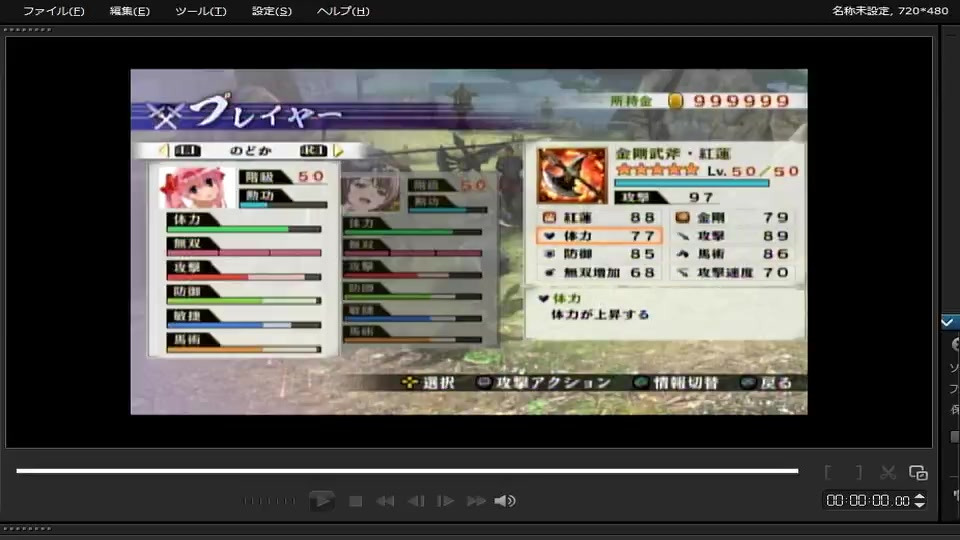Open the ツール(T) menu
The height and width of the screenshot is (540, 960).
pyautogui.click(x=201, y=11)
